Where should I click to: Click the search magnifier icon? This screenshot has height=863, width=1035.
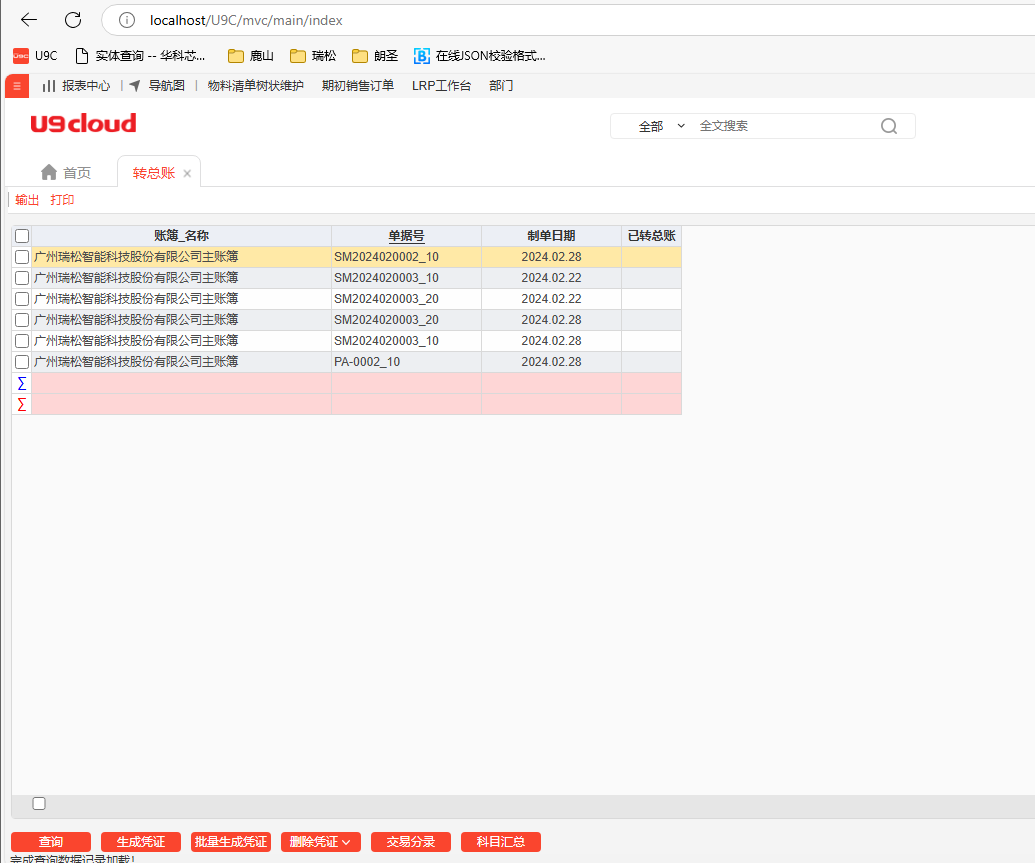point(888,126)
